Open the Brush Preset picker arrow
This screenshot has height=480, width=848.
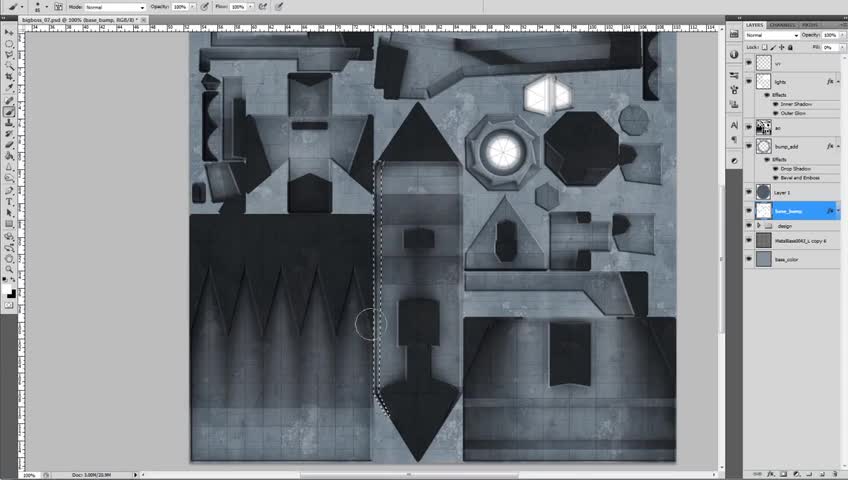(x=47, y=7)
